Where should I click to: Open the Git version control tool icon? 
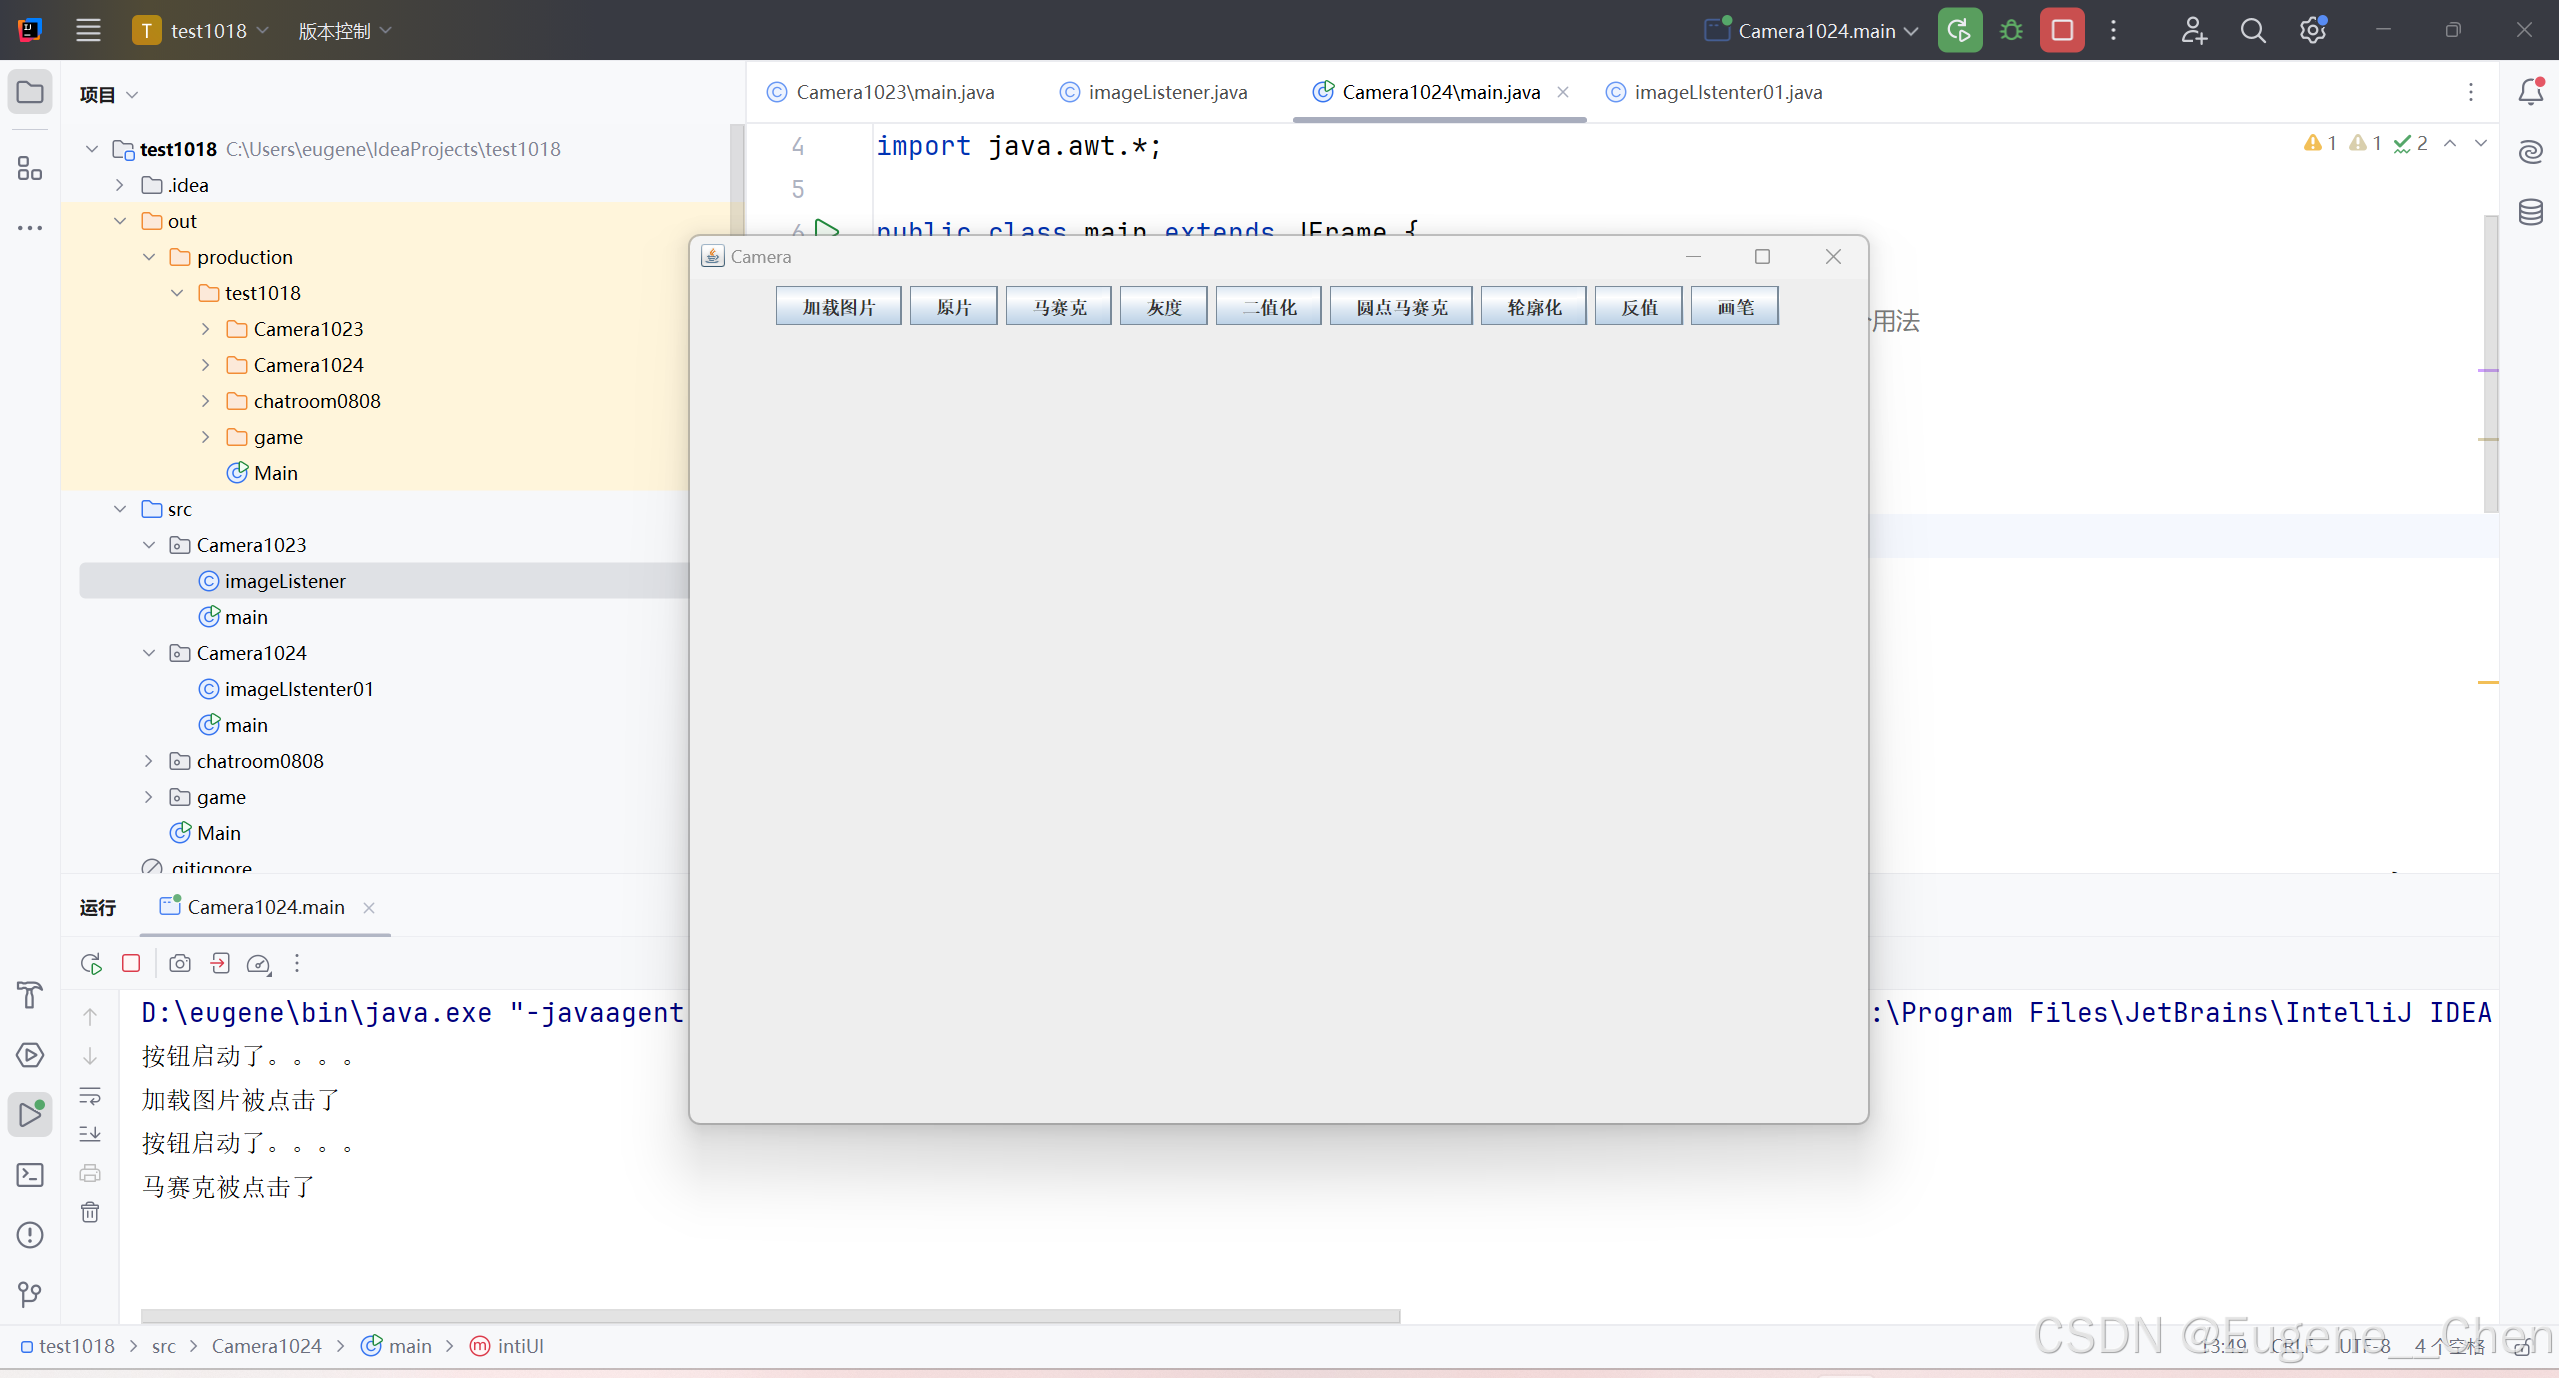pyautogui.click(x=30, y=1295)
